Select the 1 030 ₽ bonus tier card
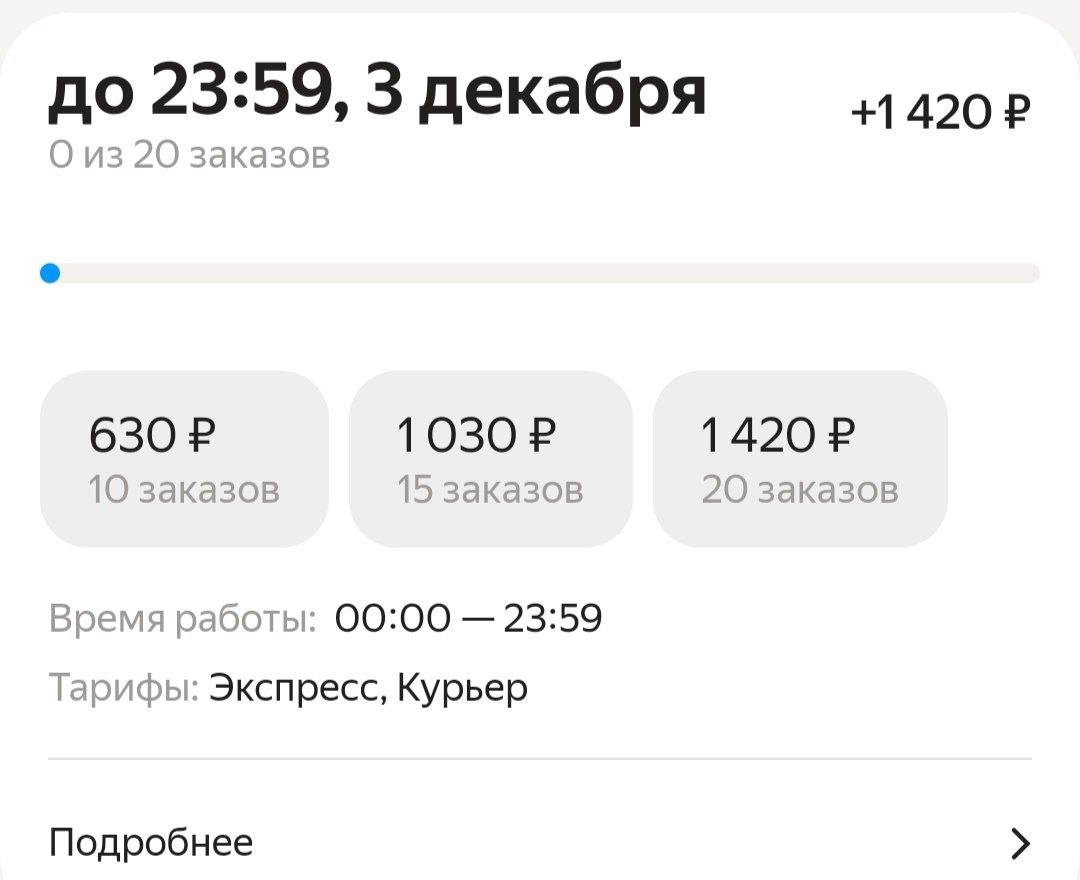The height and width of the screenshot is (880, 1080). [490, 459]
